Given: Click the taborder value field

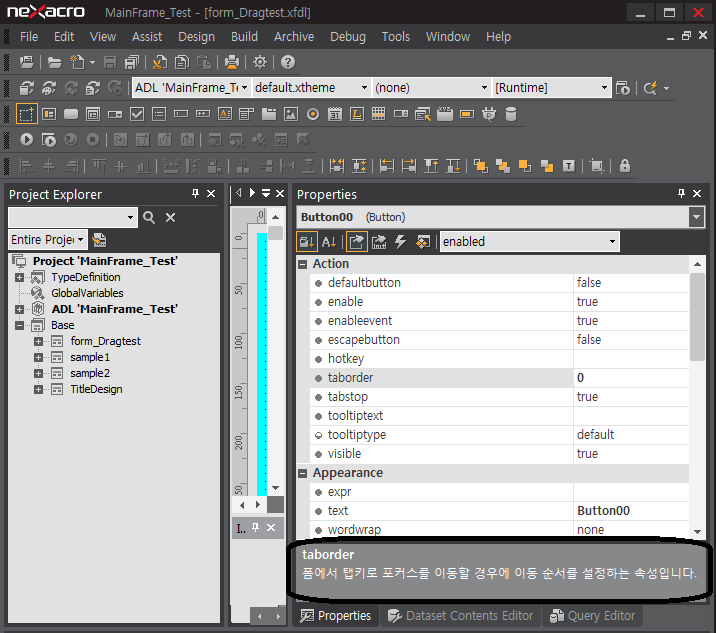Looking at the screenshot, I should pos(631,378).
